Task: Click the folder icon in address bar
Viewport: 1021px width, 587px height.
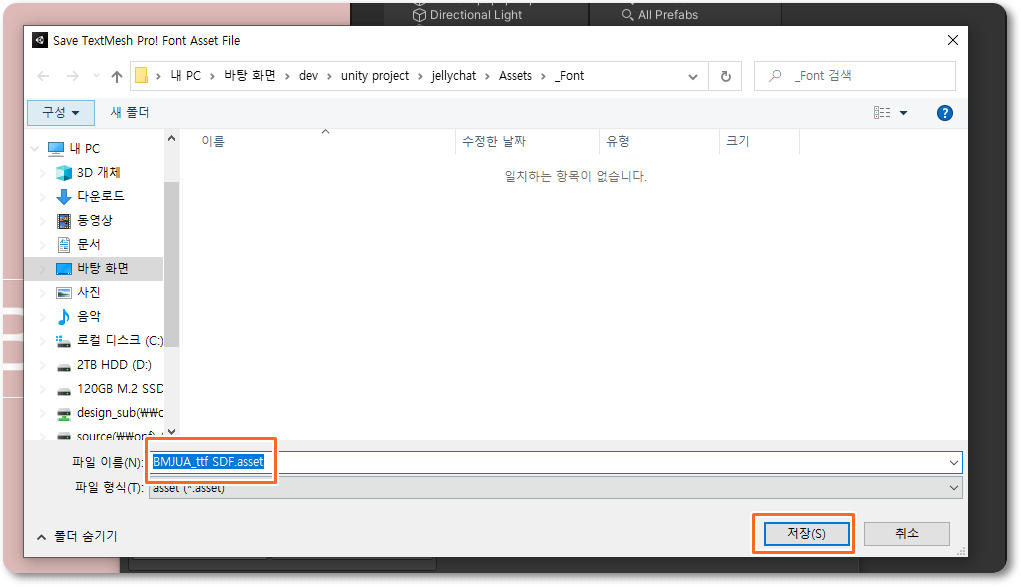Action: (141, 76)
